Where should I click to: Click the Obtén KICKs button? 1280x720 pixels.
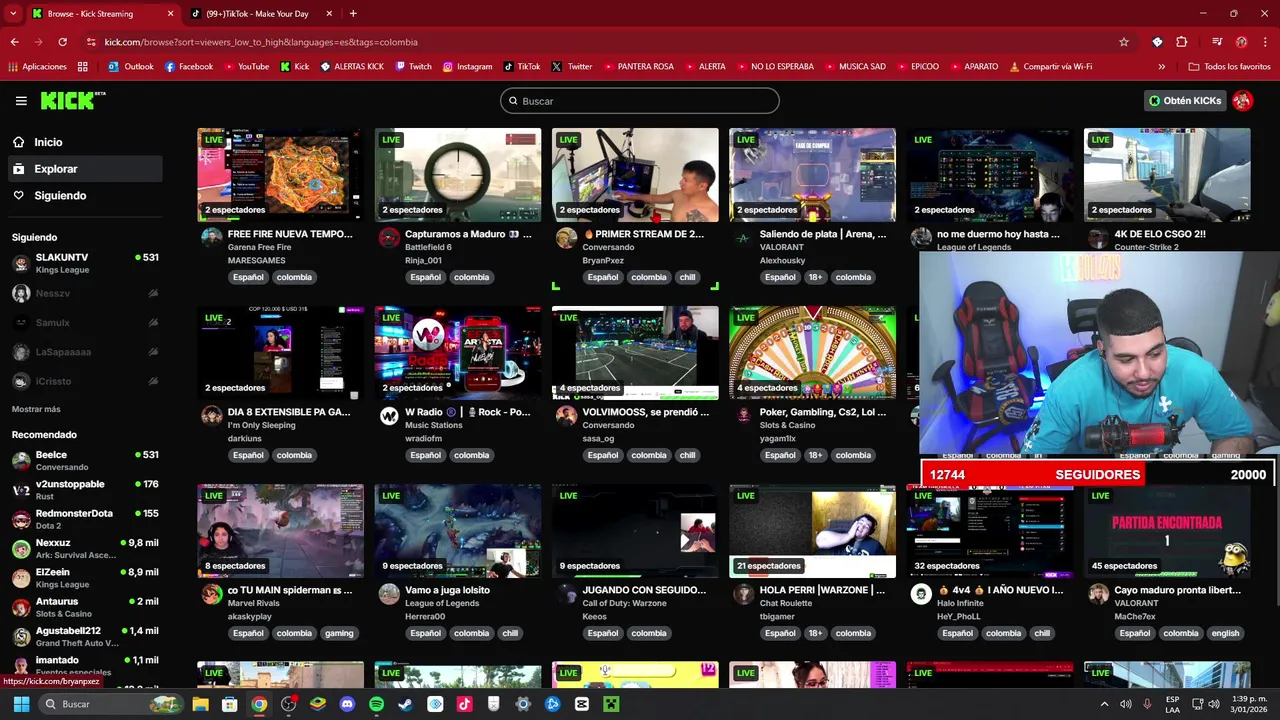click(x=1185, y=101)
